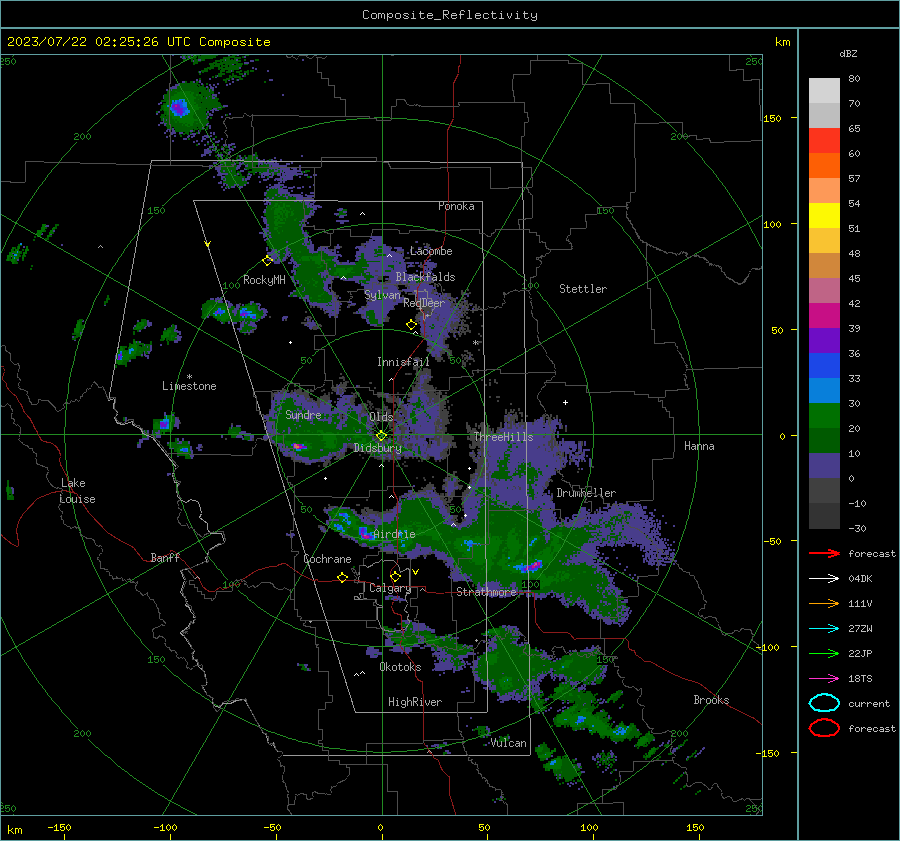
Task: Click the dBZ legend heading
Action: tap(848, 53)
